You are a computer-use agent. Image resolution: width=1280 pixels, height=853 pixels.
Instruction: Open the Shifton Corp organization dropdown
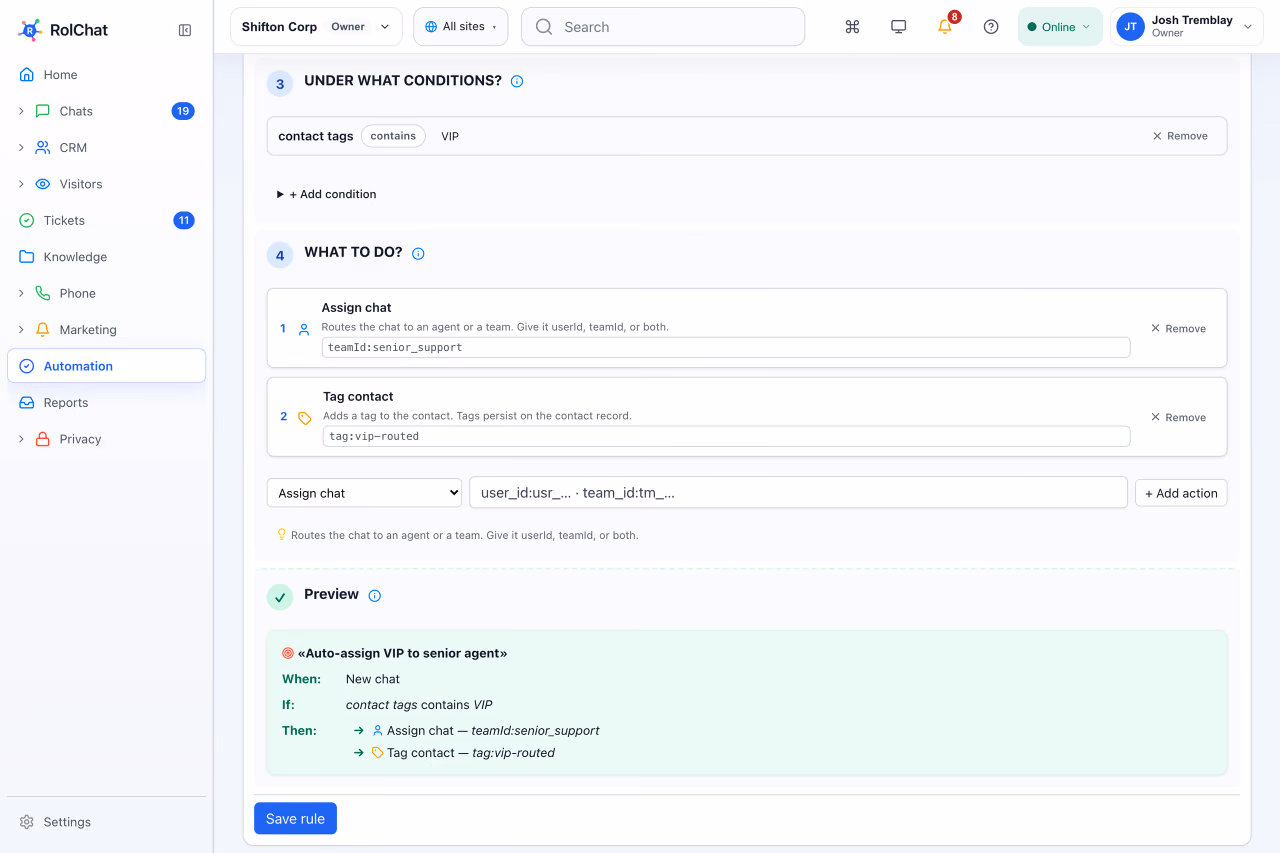[x=316, y=27]
